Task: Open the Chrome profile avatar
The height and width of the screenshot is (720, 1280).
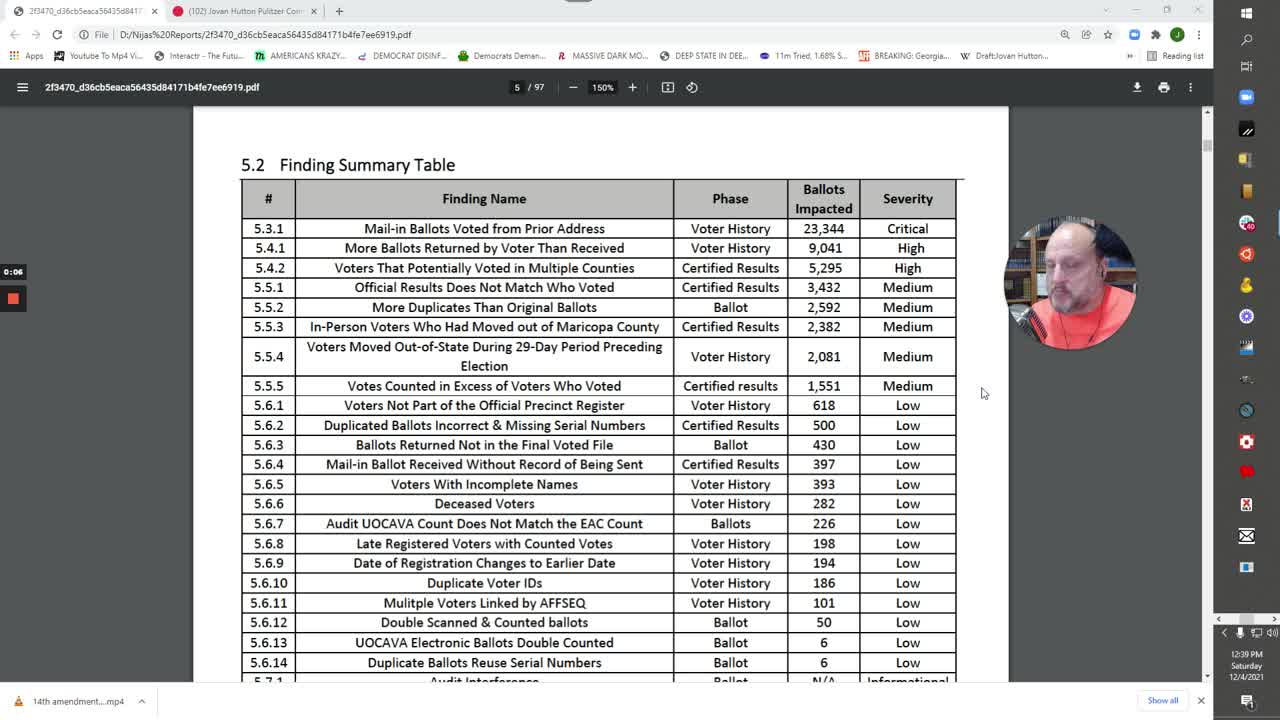Action: click(1177, 34)
